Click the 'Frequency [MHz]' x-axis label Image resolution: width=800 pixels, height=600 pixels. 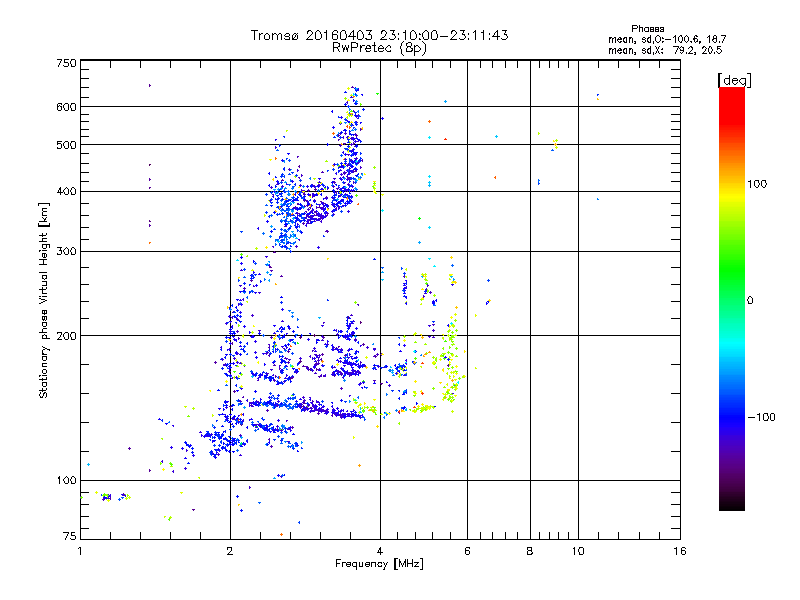click(x=379, y=564)
